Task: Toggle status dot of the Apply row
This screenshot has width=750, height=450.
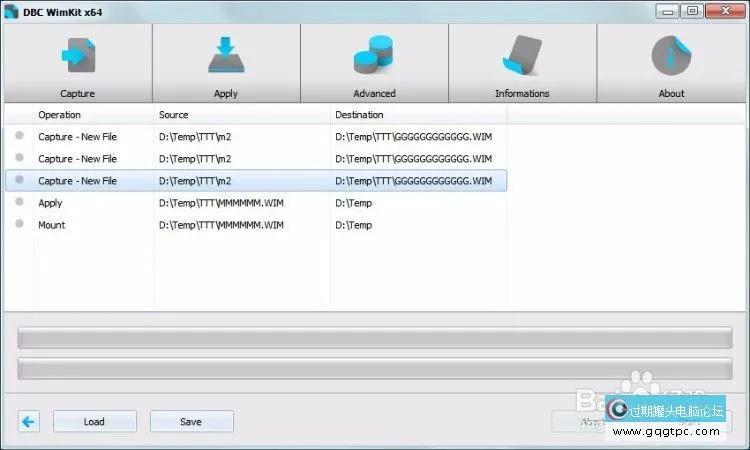Action: (19, 202)
